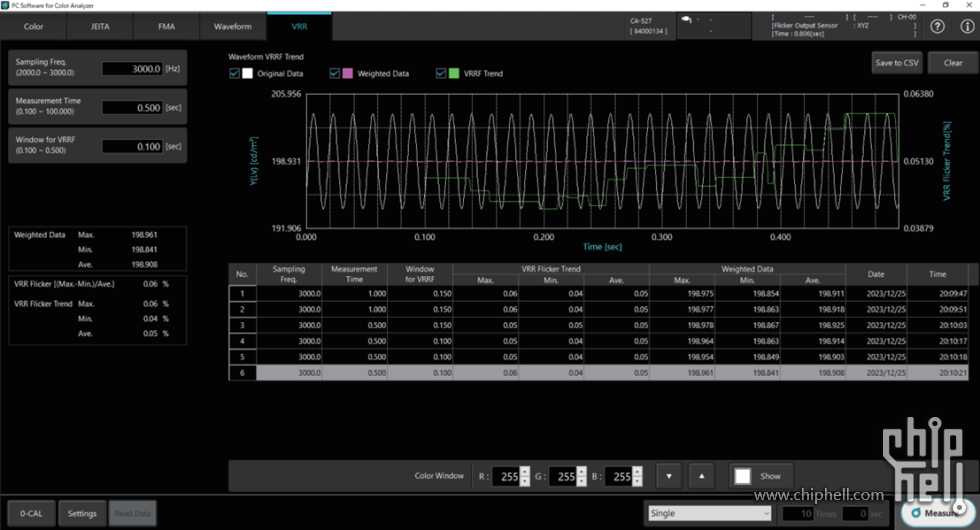The image size is (980, 530).
Task: Switch to the JEITA tab
Action: point(100,26)
